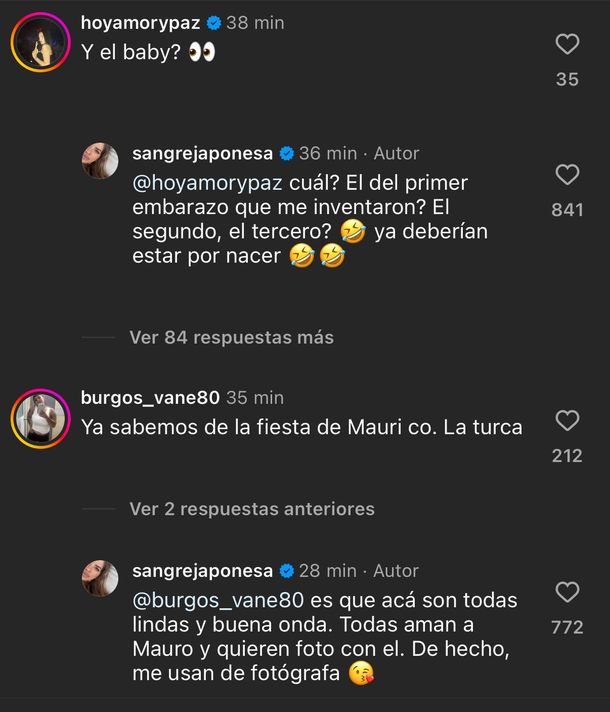Expand "Ver 2 respuestas anteriores"

[252, 509]
